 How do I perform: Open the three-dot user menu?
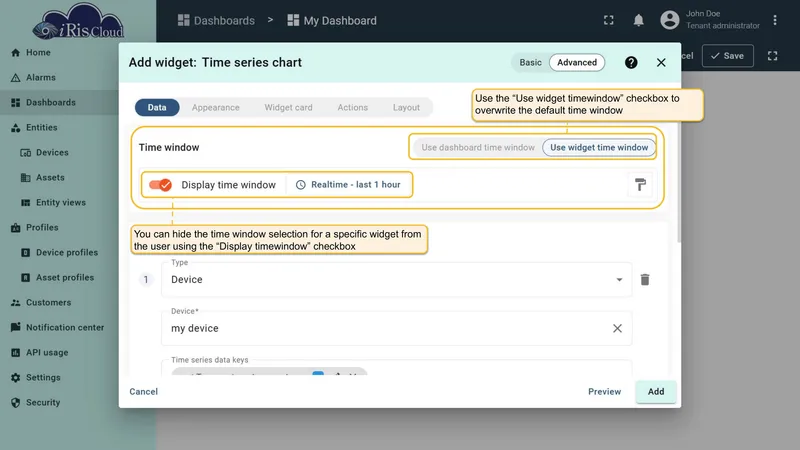click(x=774, y=20)
